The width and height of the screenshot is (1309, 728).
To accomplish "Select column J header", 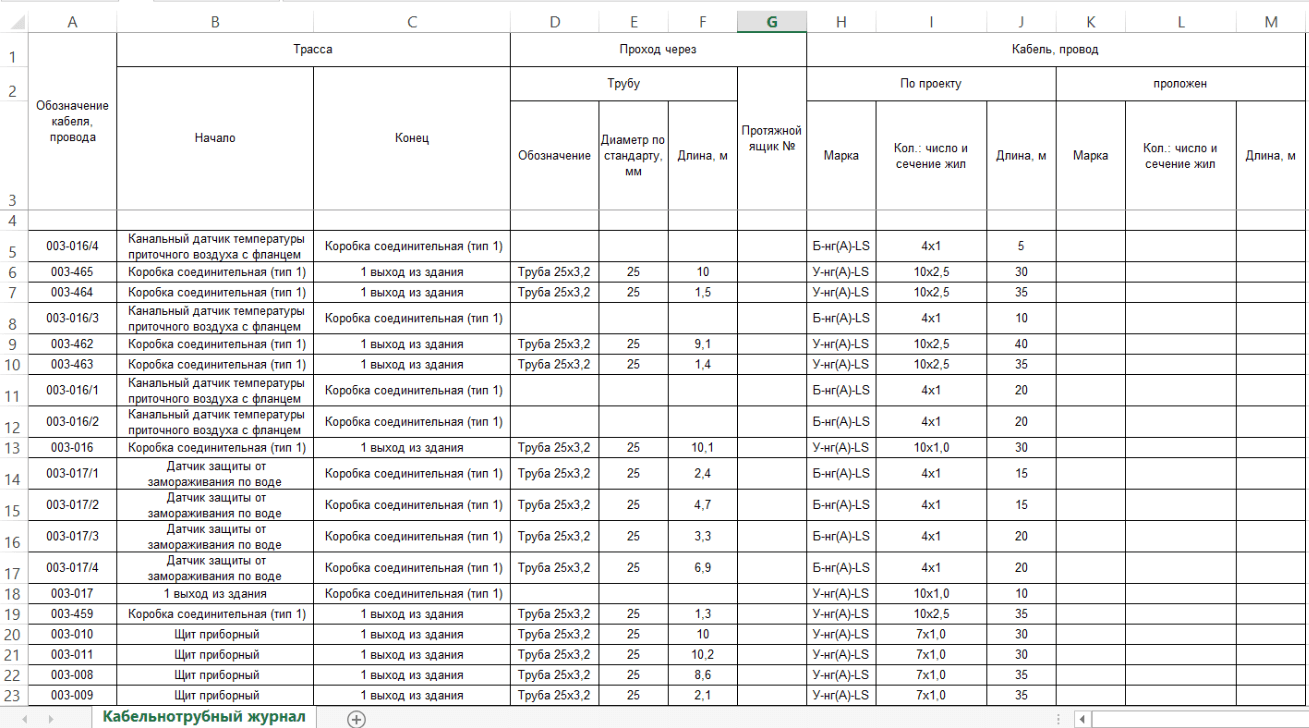I will point(1021,23).
